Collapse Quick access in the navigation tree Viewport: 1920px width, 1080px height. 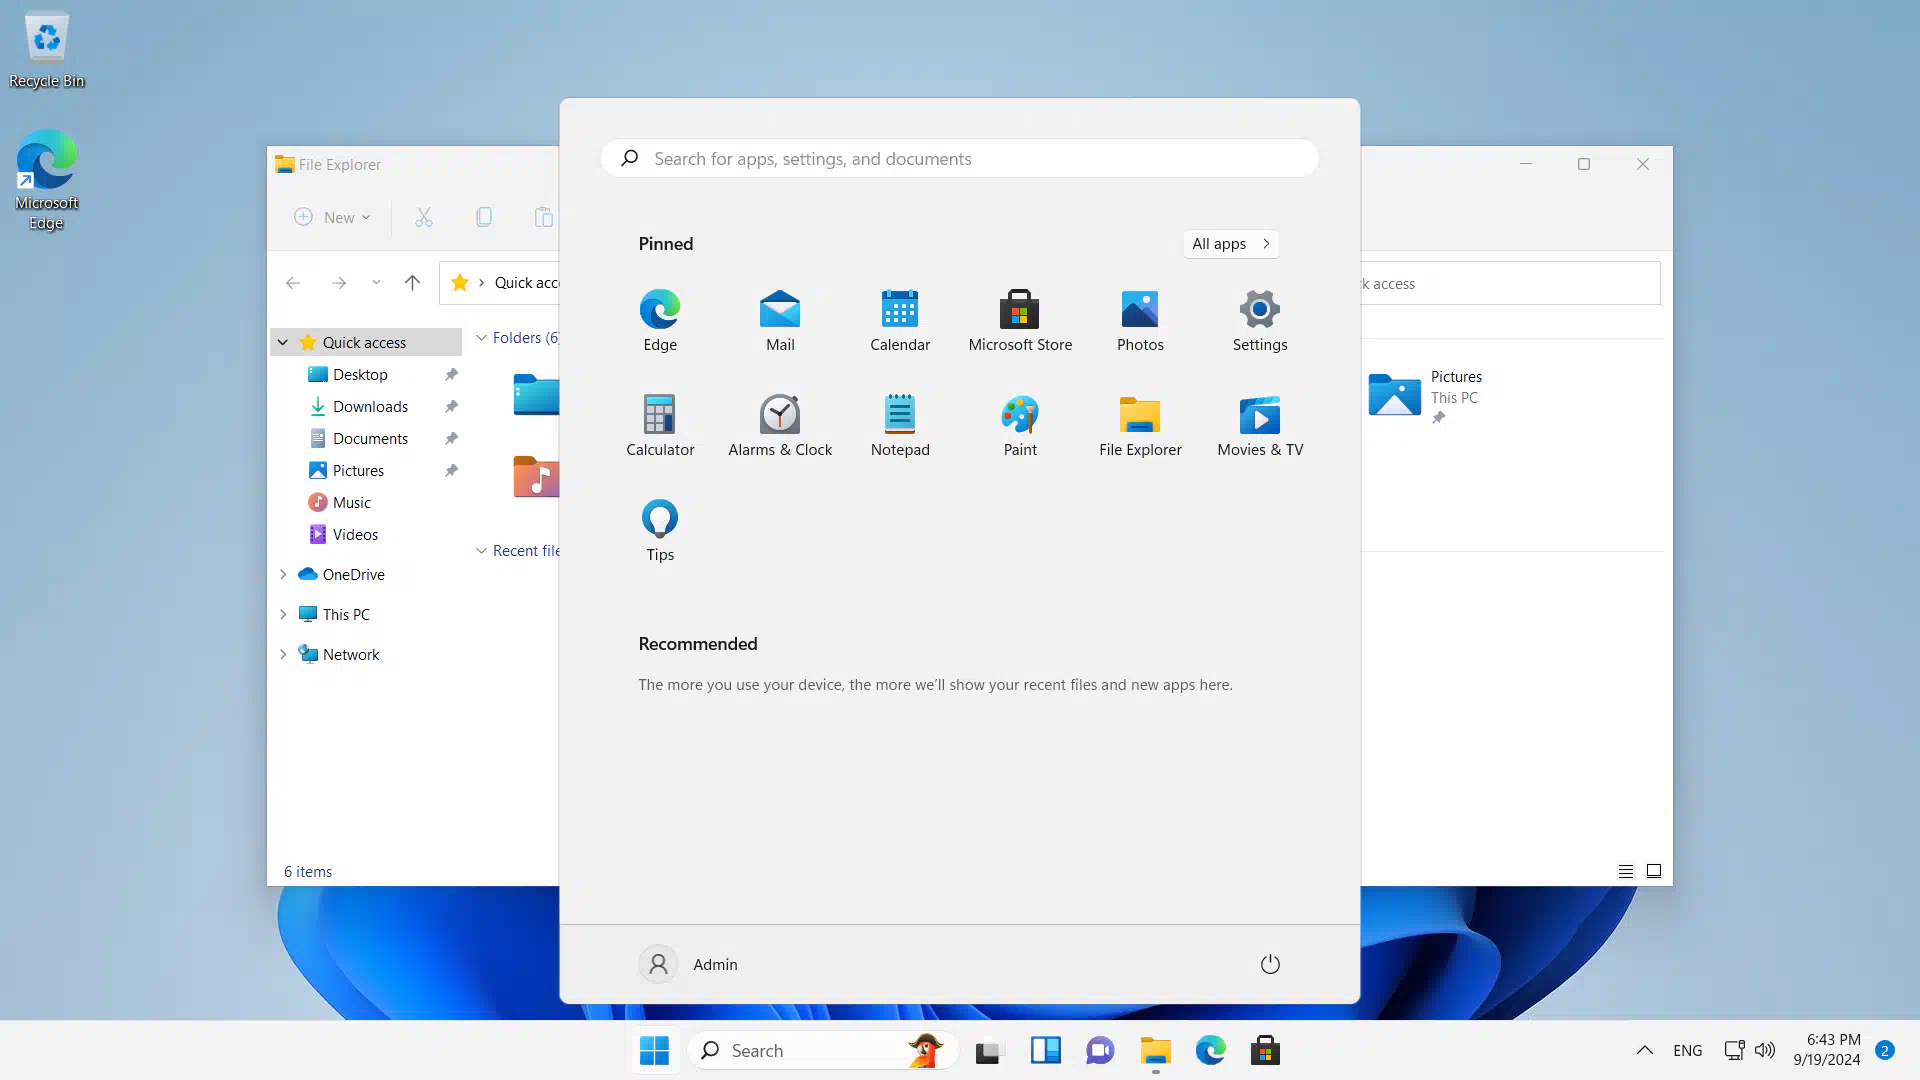pyautogui.click(x=283, y=342)
